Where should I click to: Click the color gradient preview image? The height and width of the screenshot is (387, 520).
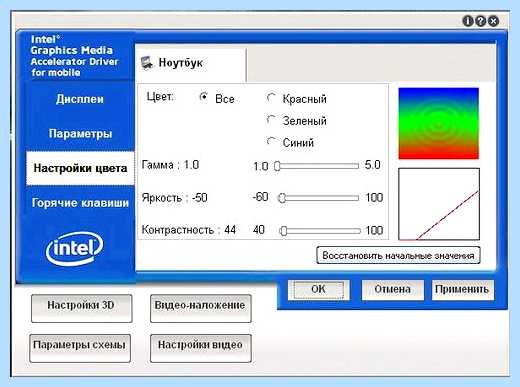439,123
